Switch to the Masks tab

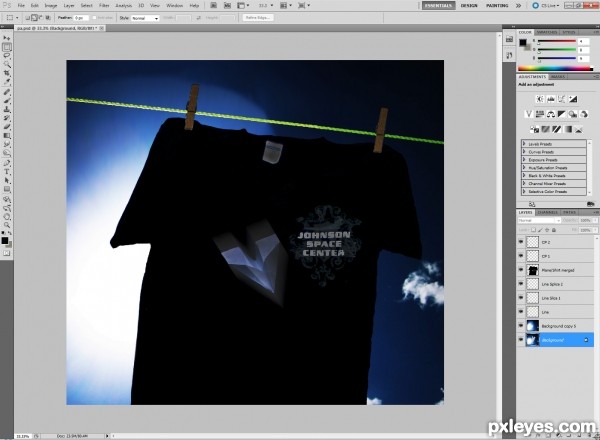tap(558, 77)
